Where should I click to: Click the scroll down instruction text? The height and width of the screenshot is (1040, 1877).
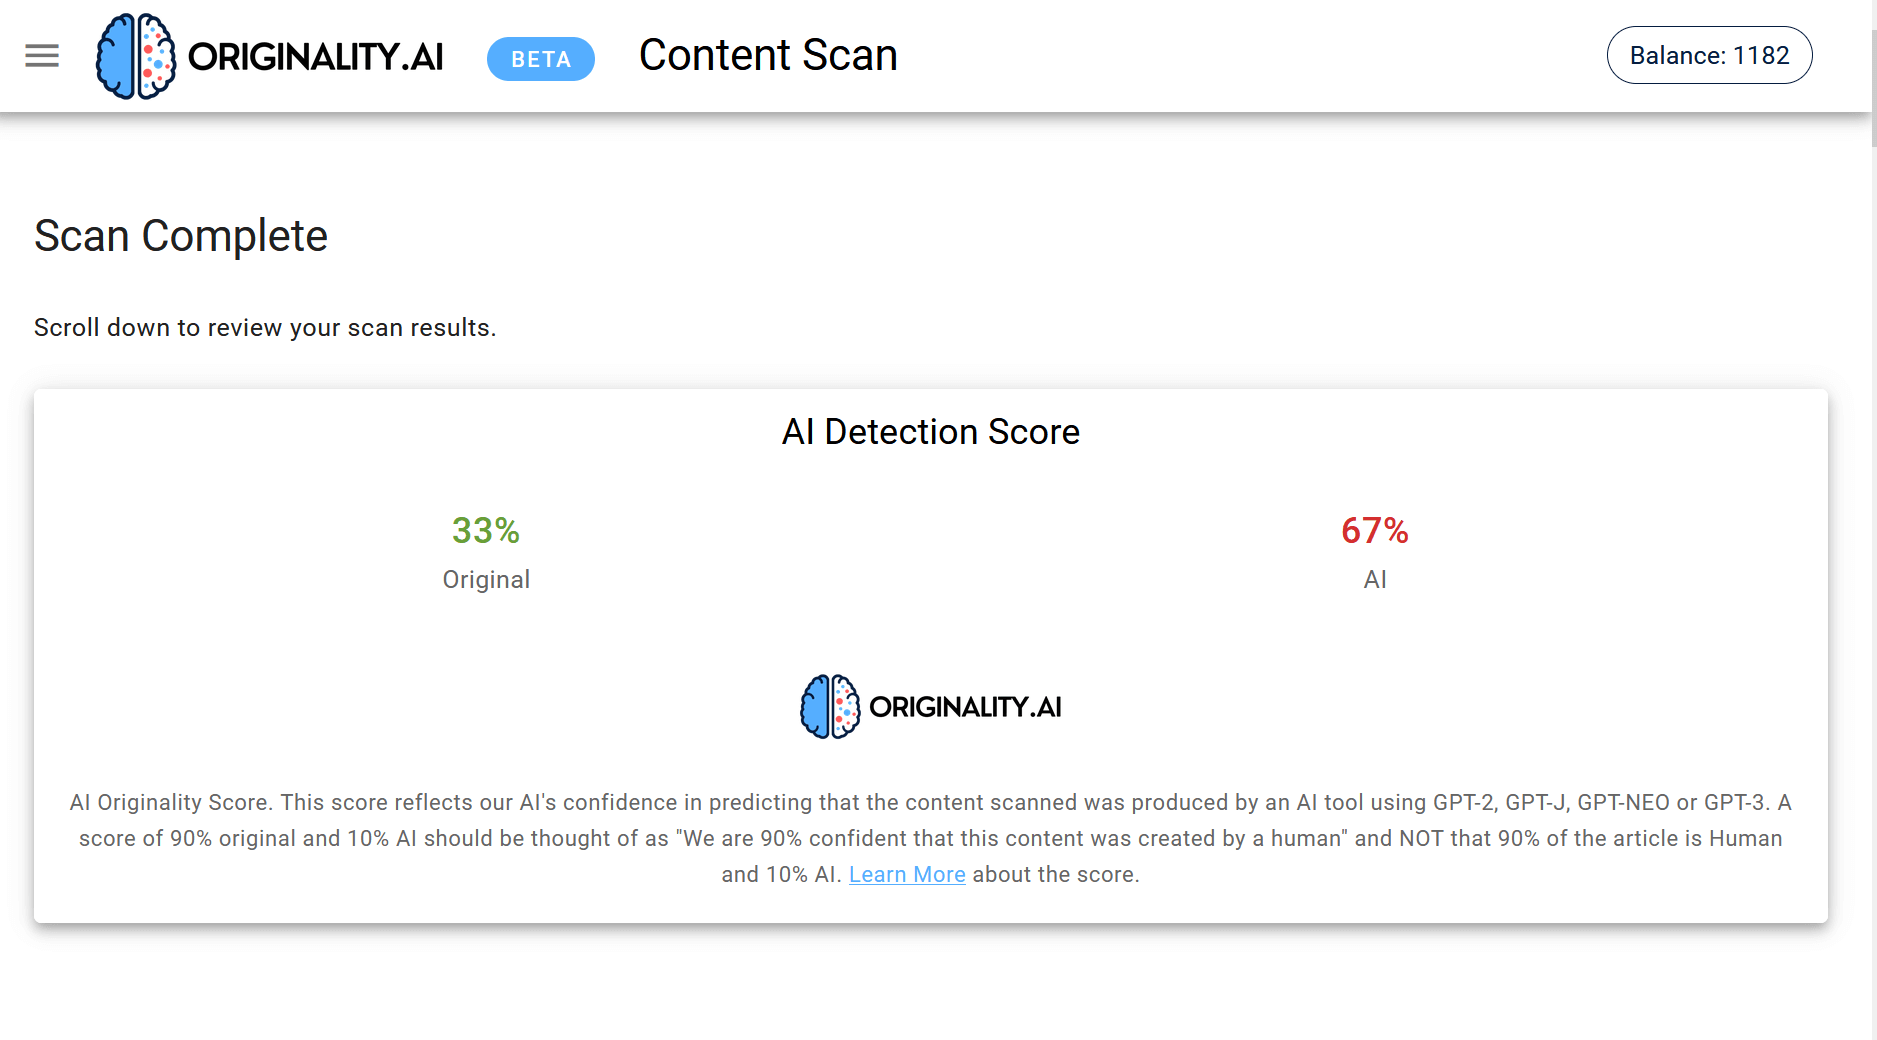265,328
